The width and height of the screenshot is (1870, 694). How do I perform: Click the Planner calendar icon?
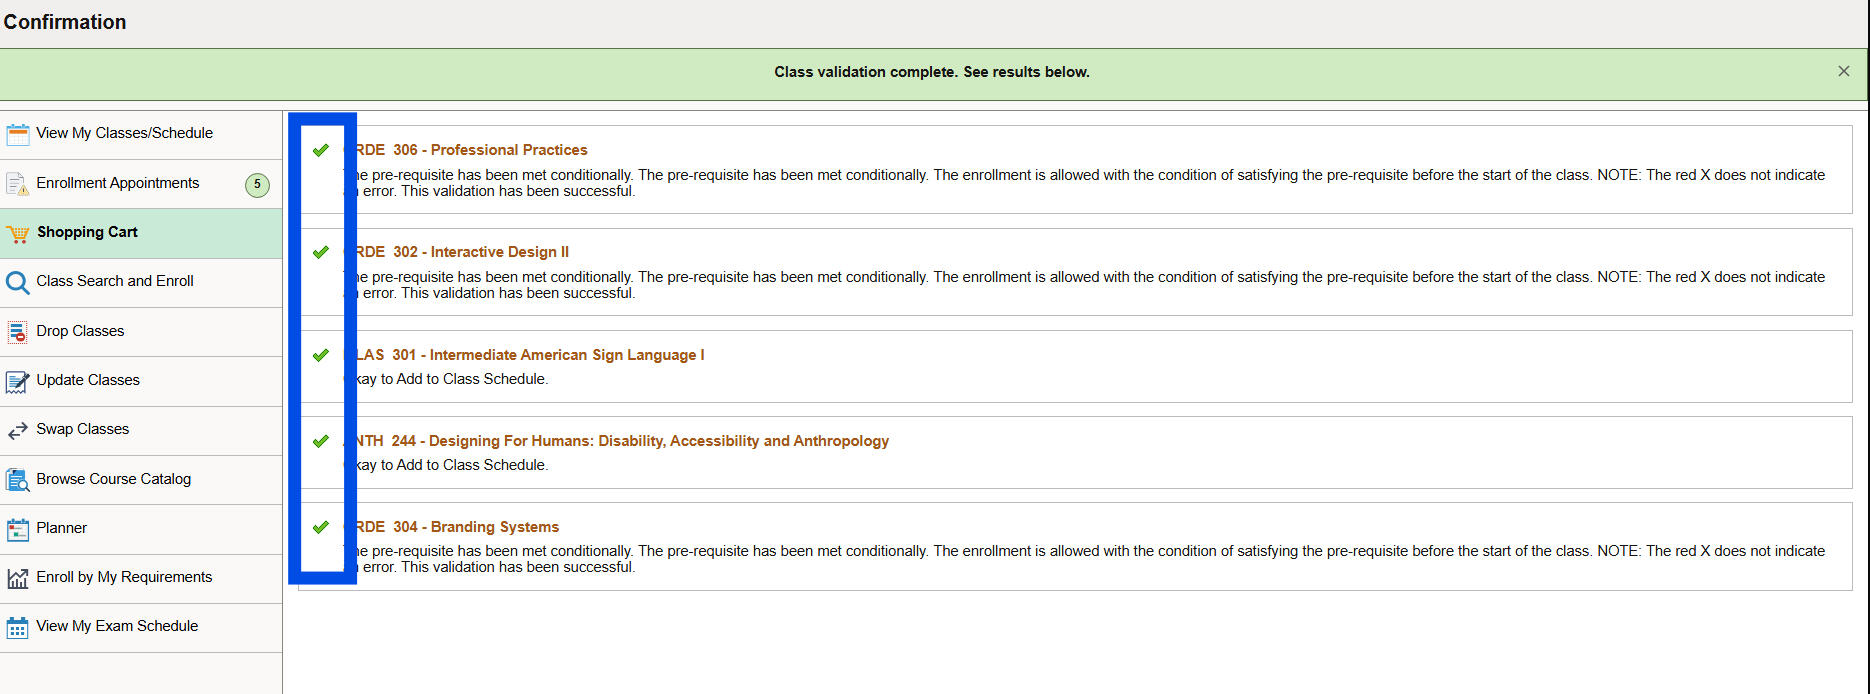pyautogui.click(x=17, y=529)
